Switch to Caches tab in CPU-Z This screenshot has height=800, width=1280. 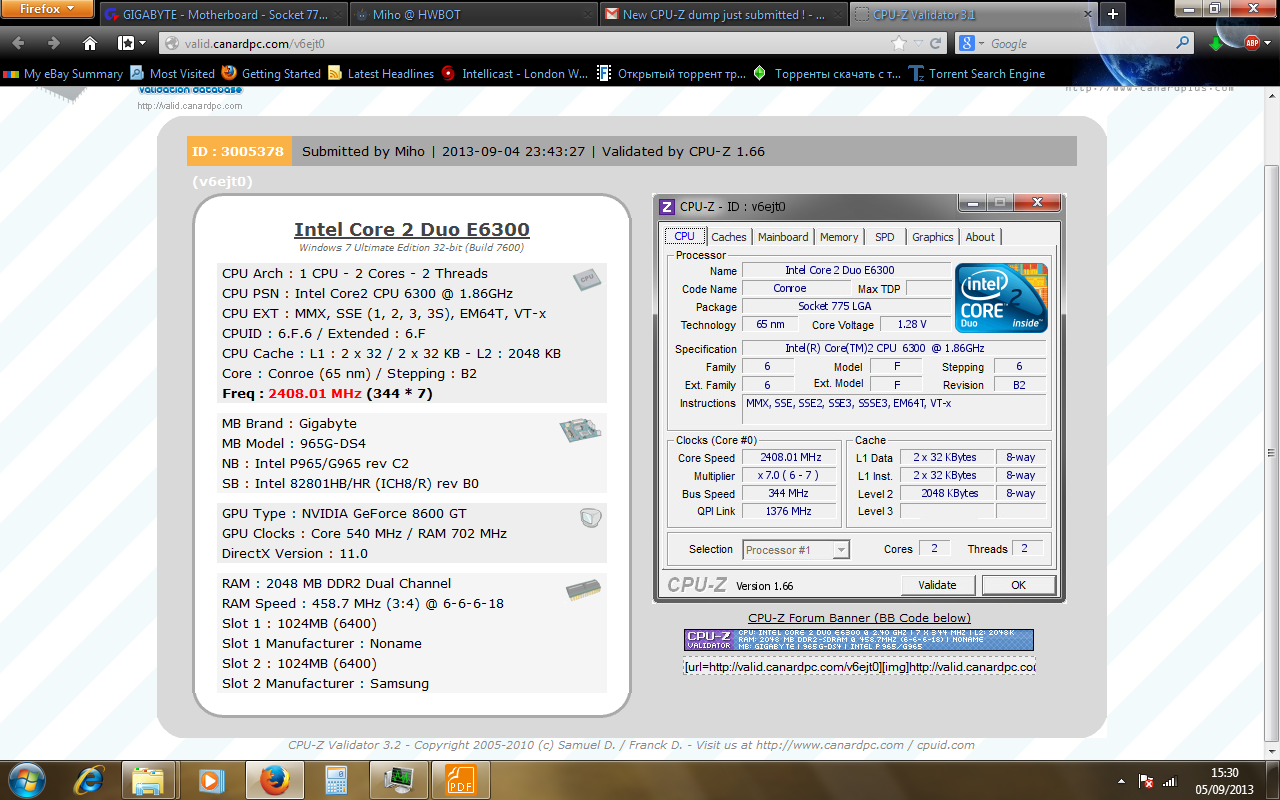(729, 237)
